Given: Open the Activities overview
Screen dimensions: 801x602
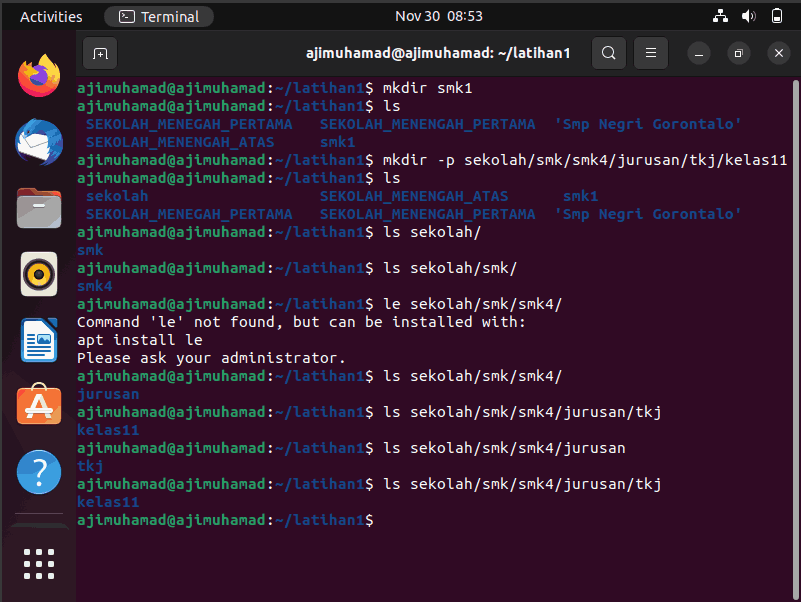Looking at the screenshot, I should click(51, 17).
